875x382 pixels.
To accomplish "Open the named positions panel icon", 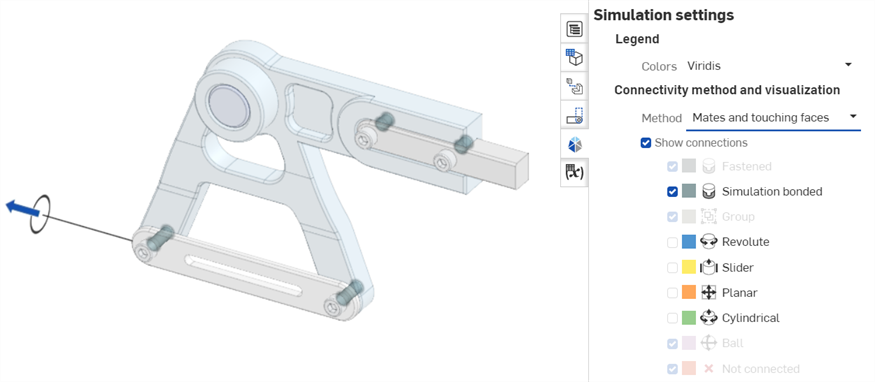I will [x=574, y=115].
